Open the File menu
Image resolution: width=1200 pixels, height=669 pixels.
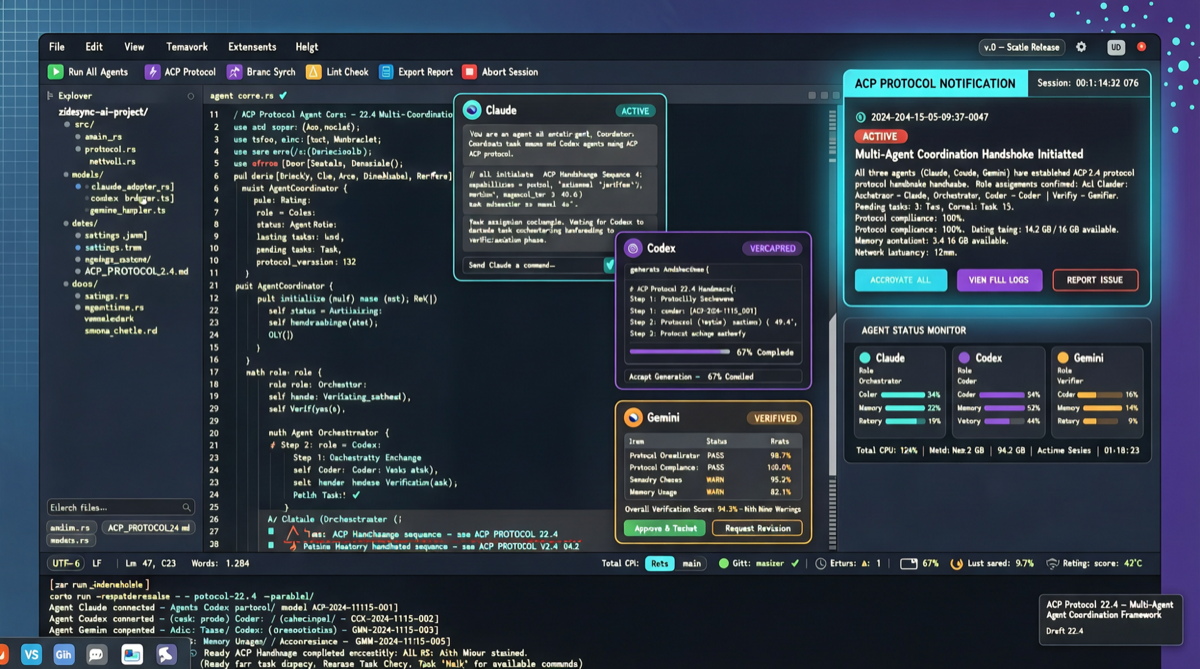click(57, 47)
